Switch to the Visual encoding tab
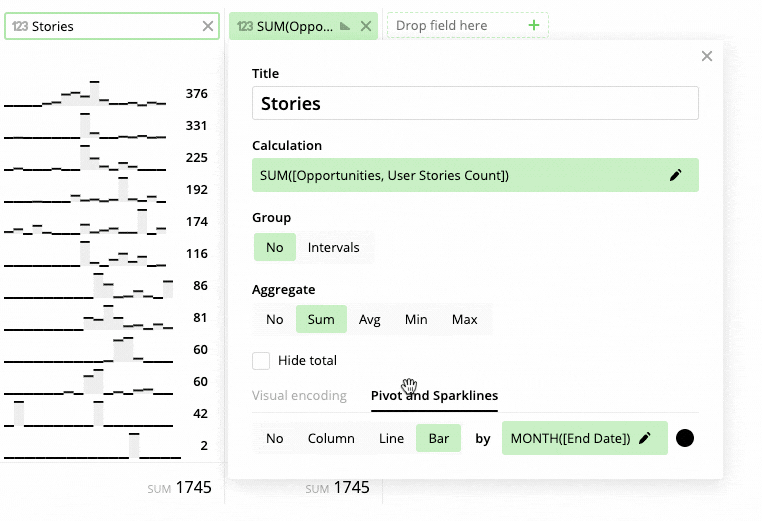762x521 pixels. 299,396
